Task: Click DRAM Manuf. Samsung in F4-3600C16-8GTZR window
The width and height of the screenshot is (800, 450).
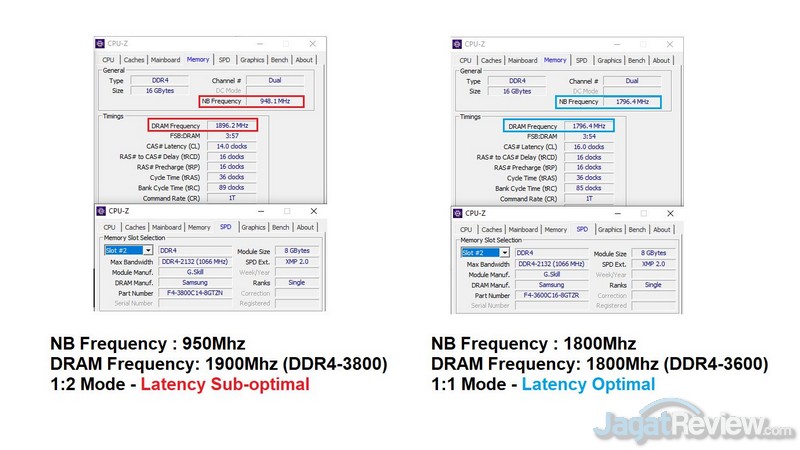Action: tap(552, 285)
